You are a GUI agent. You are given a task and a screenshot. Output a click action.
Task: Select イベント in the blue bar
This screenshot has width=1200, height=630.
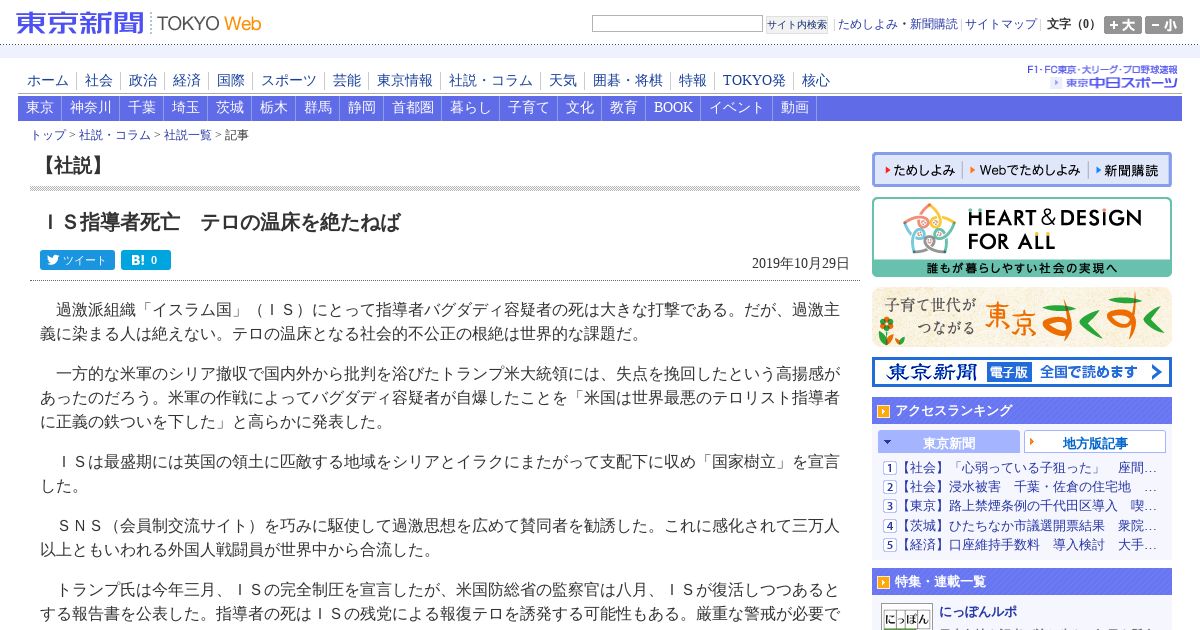point(737,108)
